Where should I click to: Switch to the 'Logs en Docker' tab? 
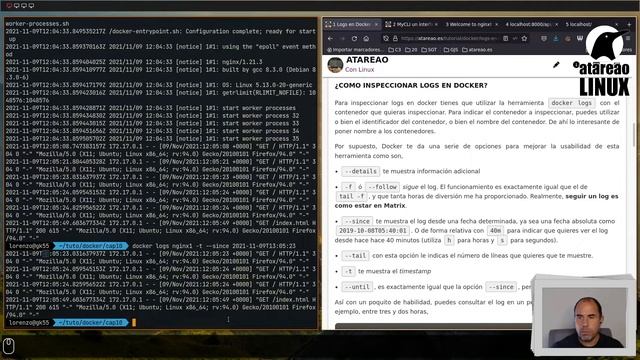tap(351, 24)
